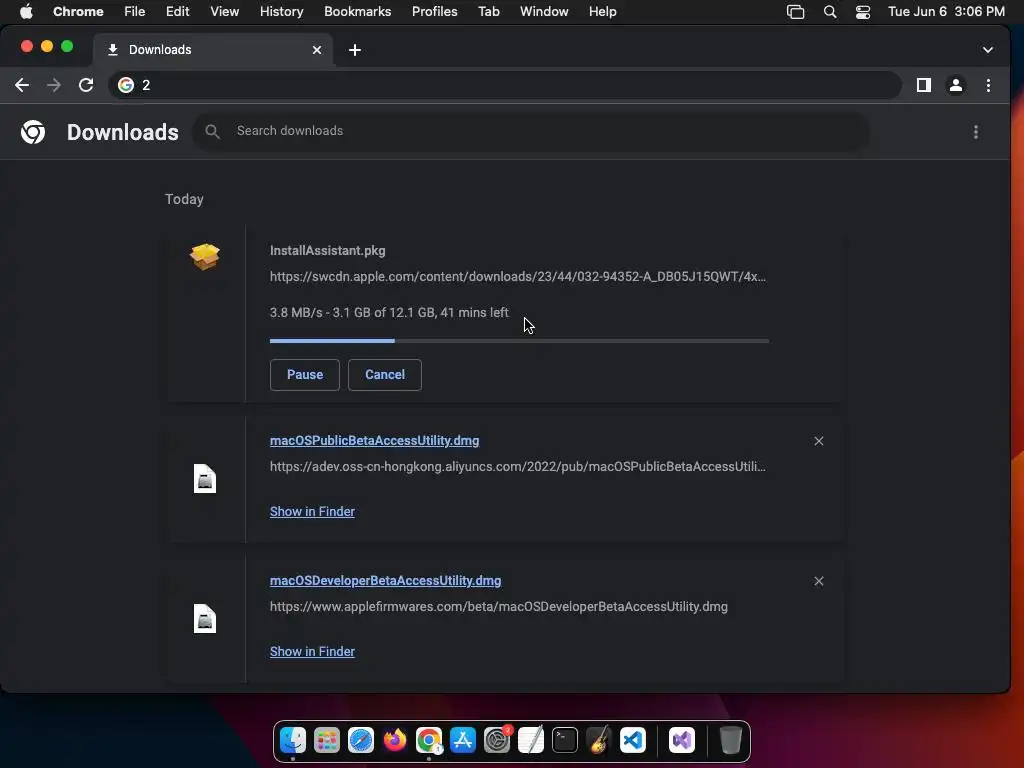Click the address bar
Screen dimensions: 1024x768
pos(504,85)
